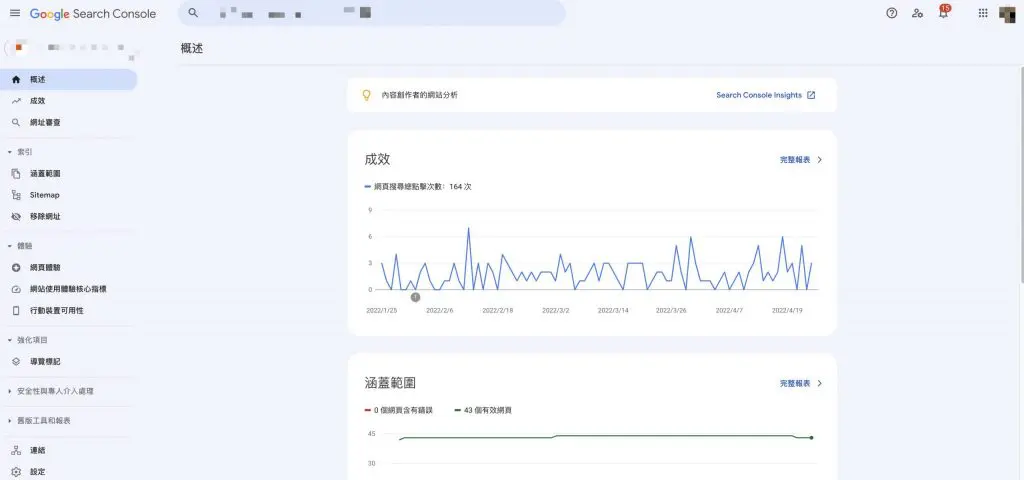This screenshot has height=480, width=1024.
Task: Open the 概述 overview menu item
Action: pyautogui.click(x=69, y=80)
